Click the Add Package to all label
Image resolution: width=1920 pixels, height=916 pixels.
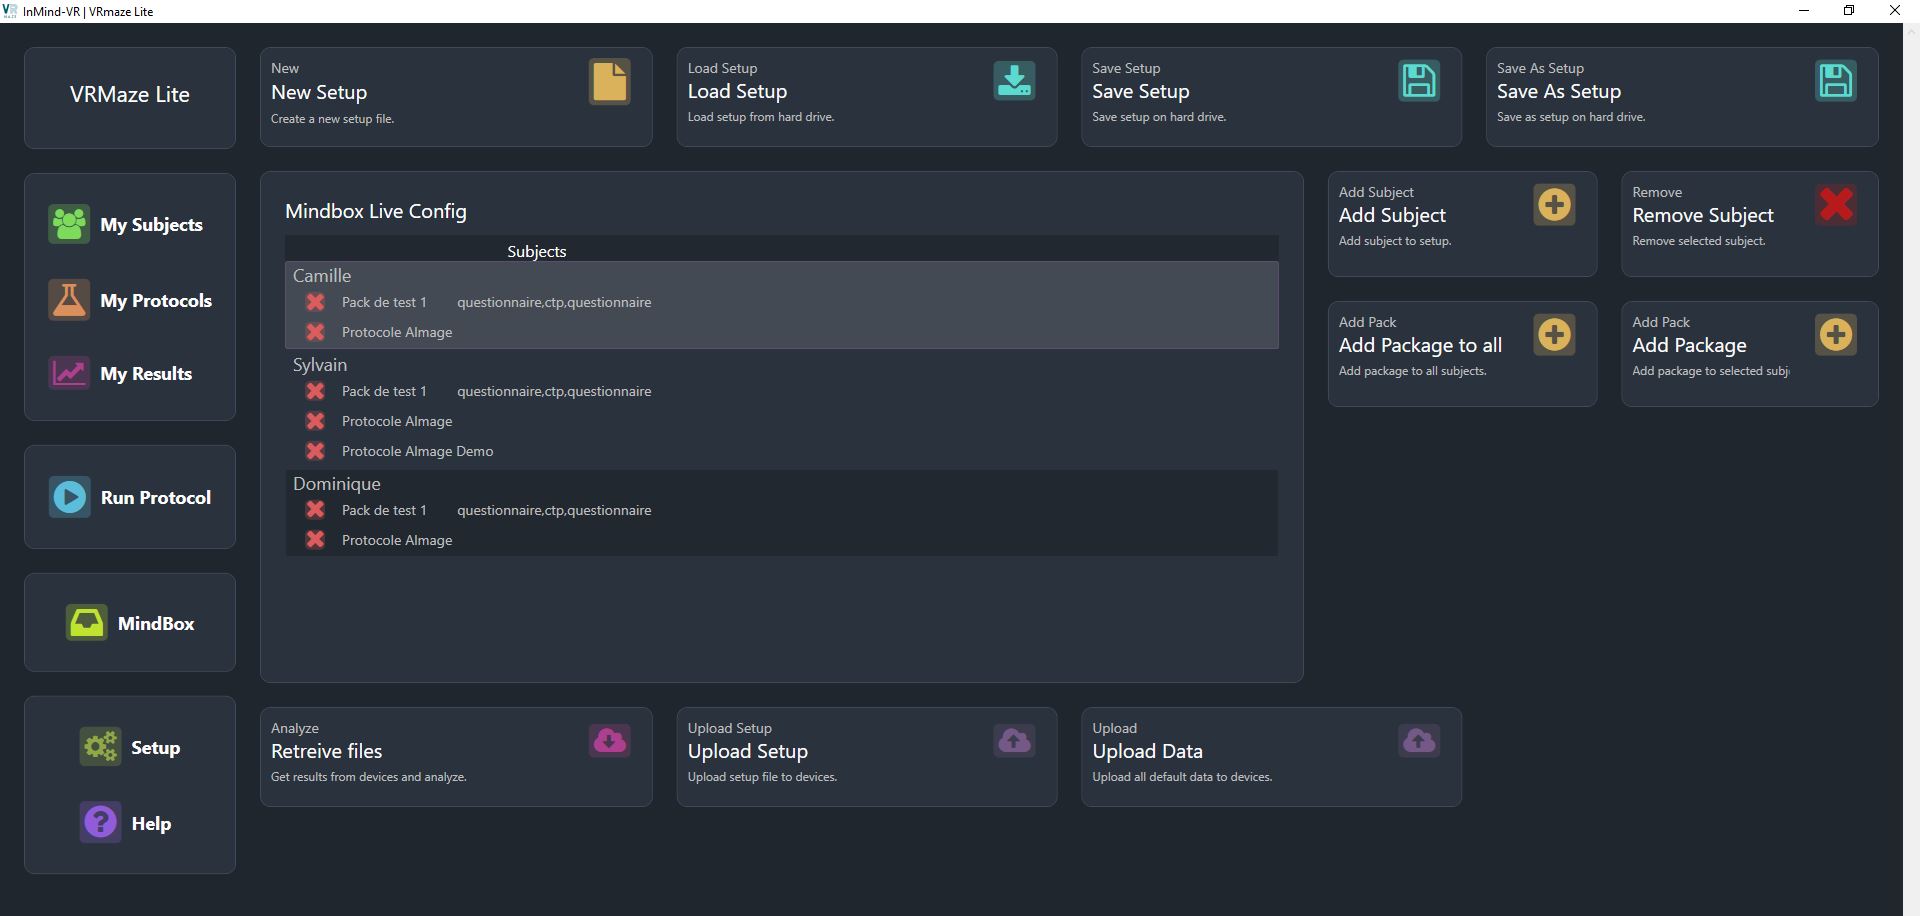click(x=1420, y=345)
